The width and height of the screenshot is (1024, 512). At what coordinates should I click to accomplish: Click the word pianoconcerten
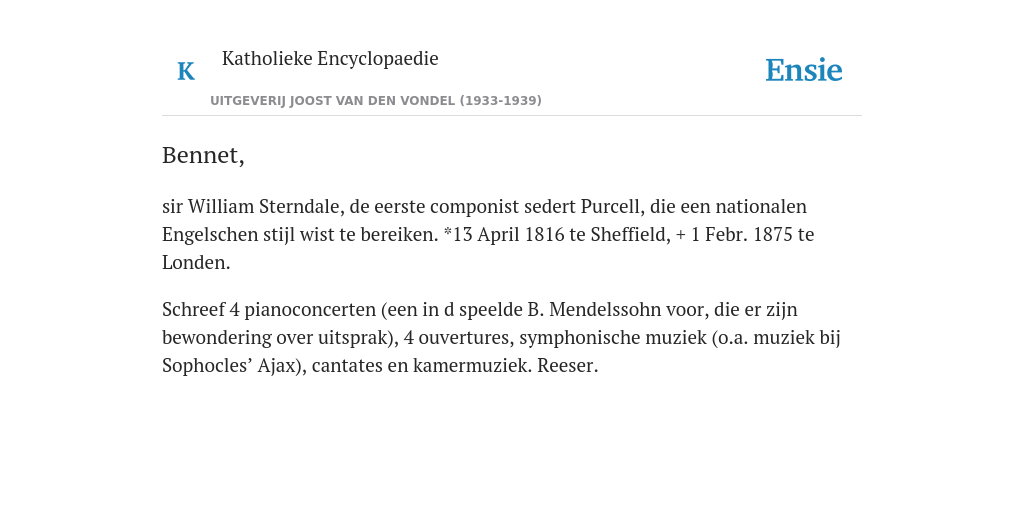(x=310, y=309)
